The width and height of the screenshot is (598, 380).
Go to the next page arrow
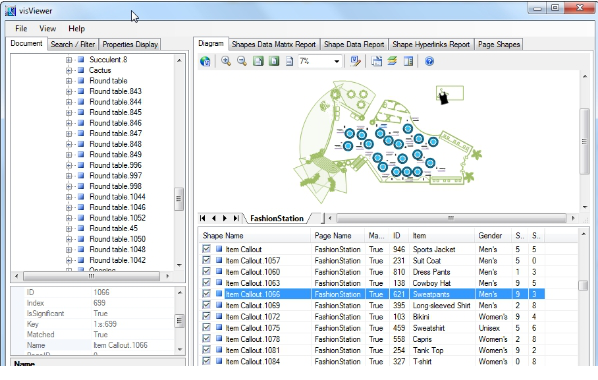[x=225, y=218]
